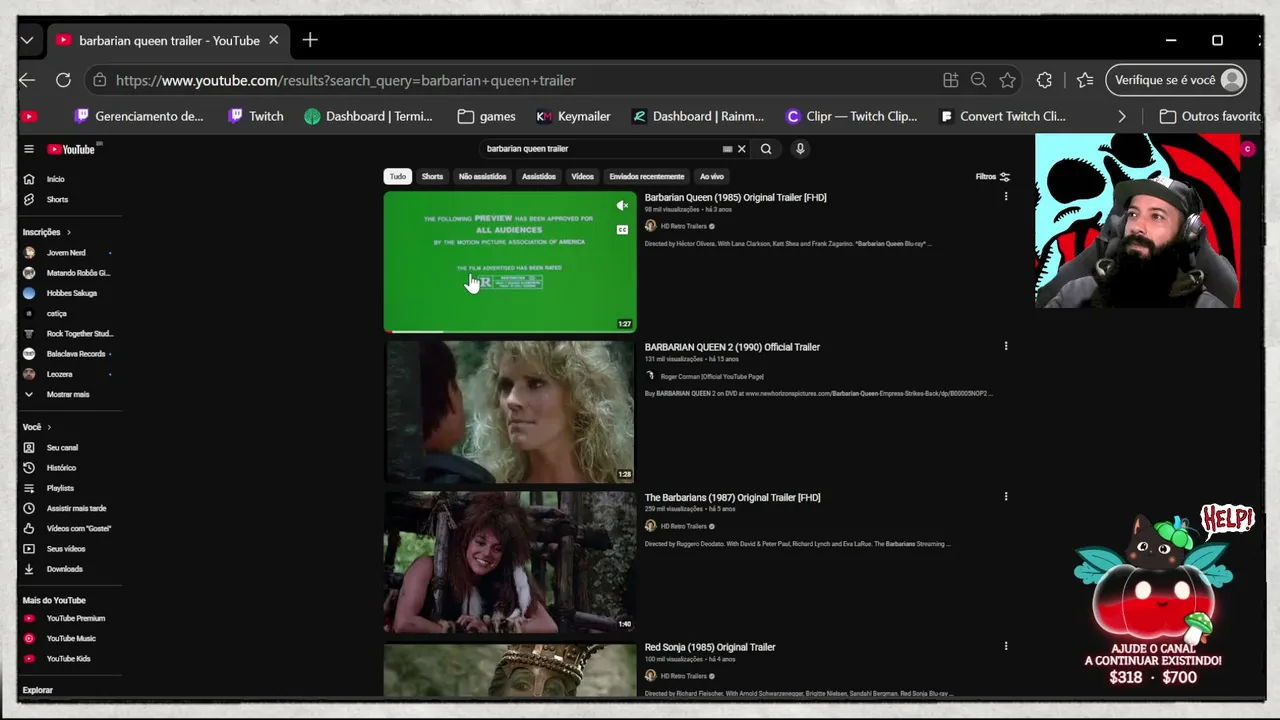Unmute the Barbarian Queen preview video
The image size is (1280, 720).
[x=622, y=206]
